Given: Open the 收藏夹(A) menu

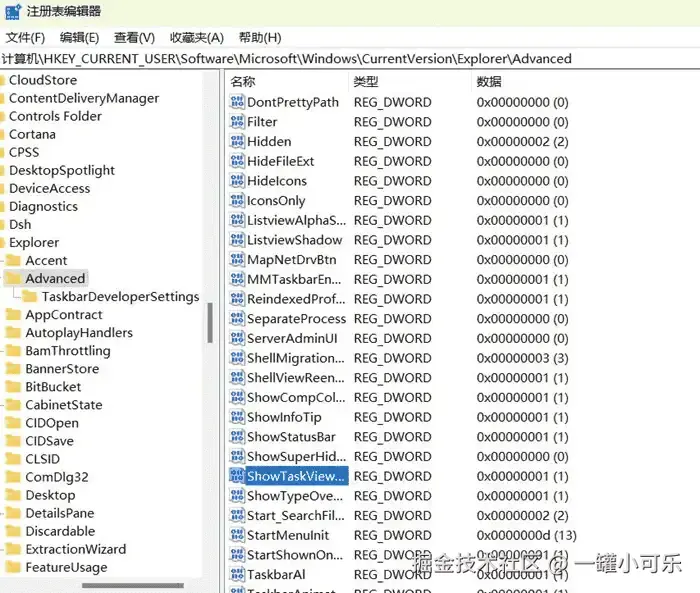Looking at the screenshot, I should 196,38.
